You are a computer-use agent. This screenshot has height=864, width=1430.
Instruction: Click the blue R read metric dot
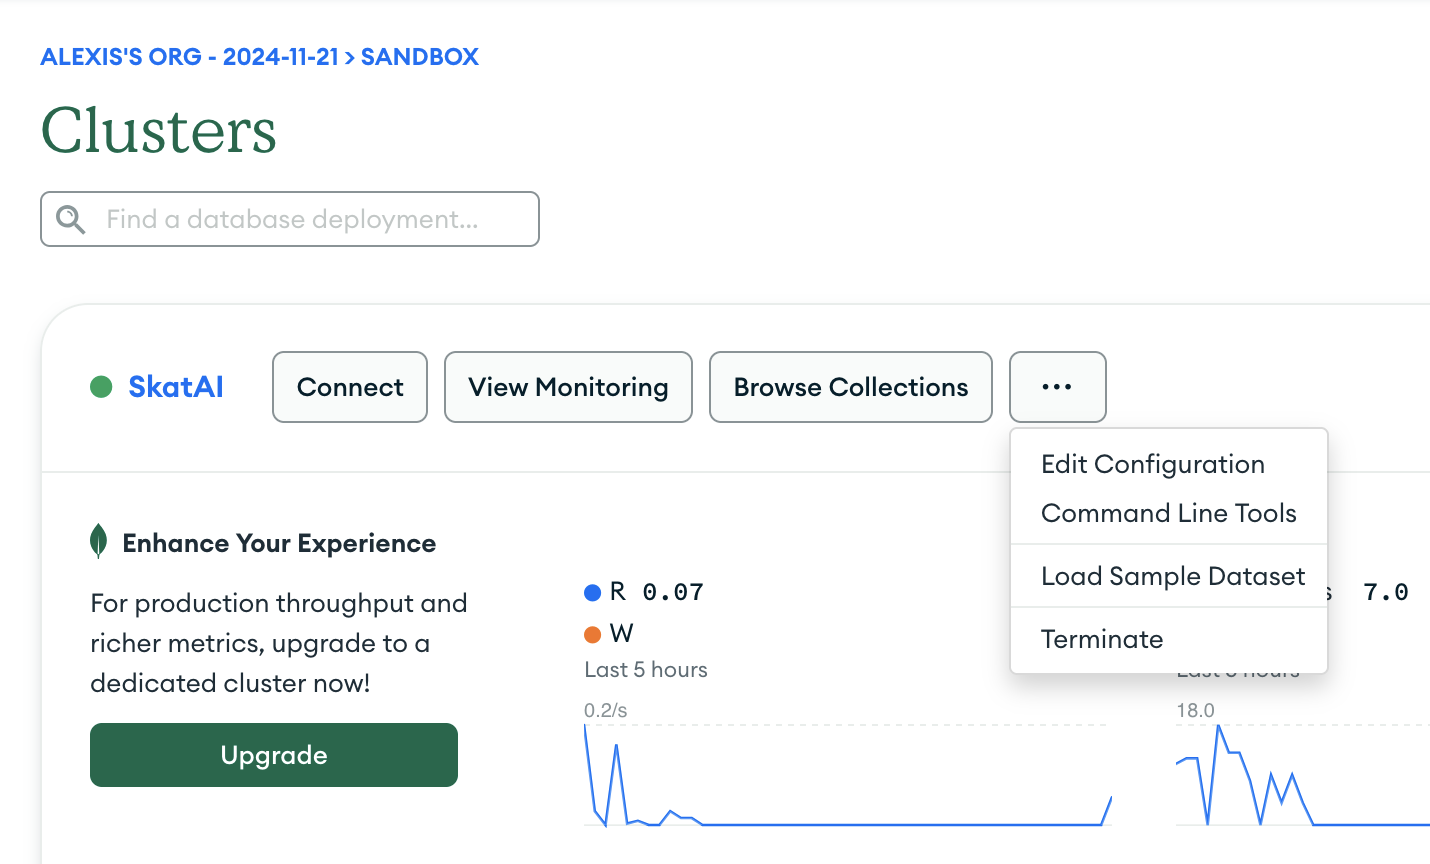592,592
